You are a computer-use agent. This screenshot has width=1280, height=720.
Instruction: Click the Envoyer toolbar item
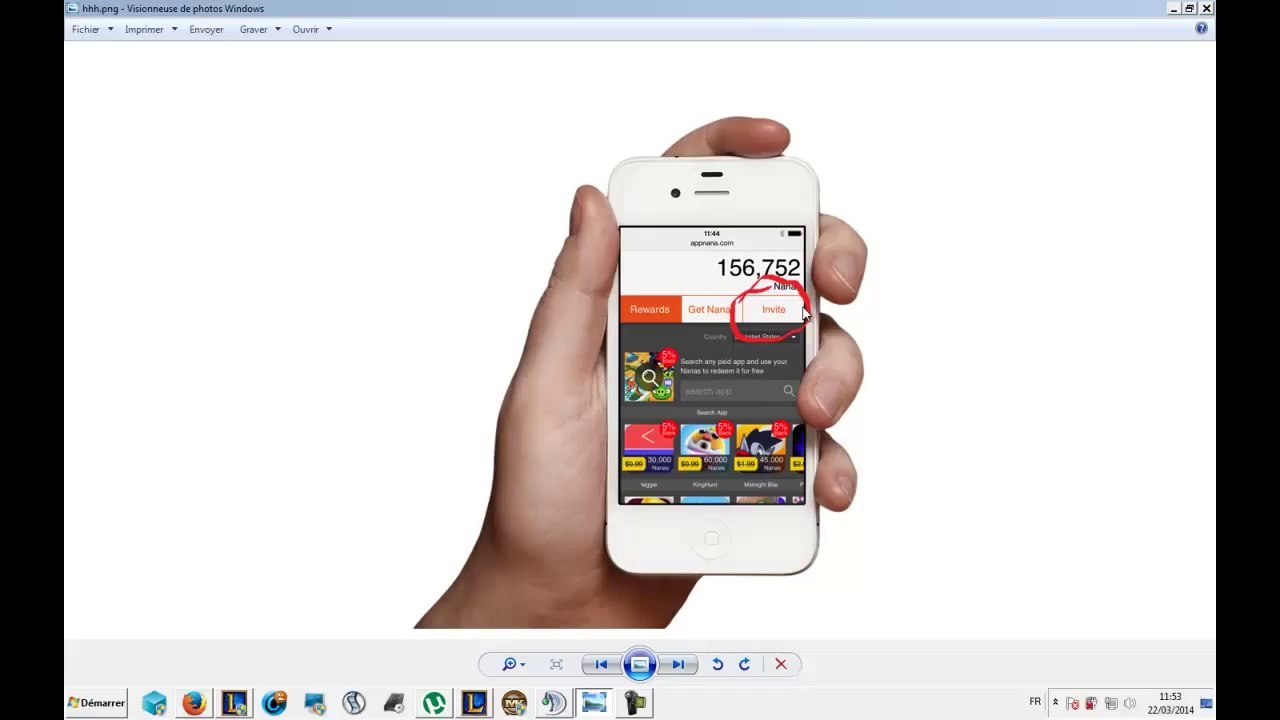[206, 29]
